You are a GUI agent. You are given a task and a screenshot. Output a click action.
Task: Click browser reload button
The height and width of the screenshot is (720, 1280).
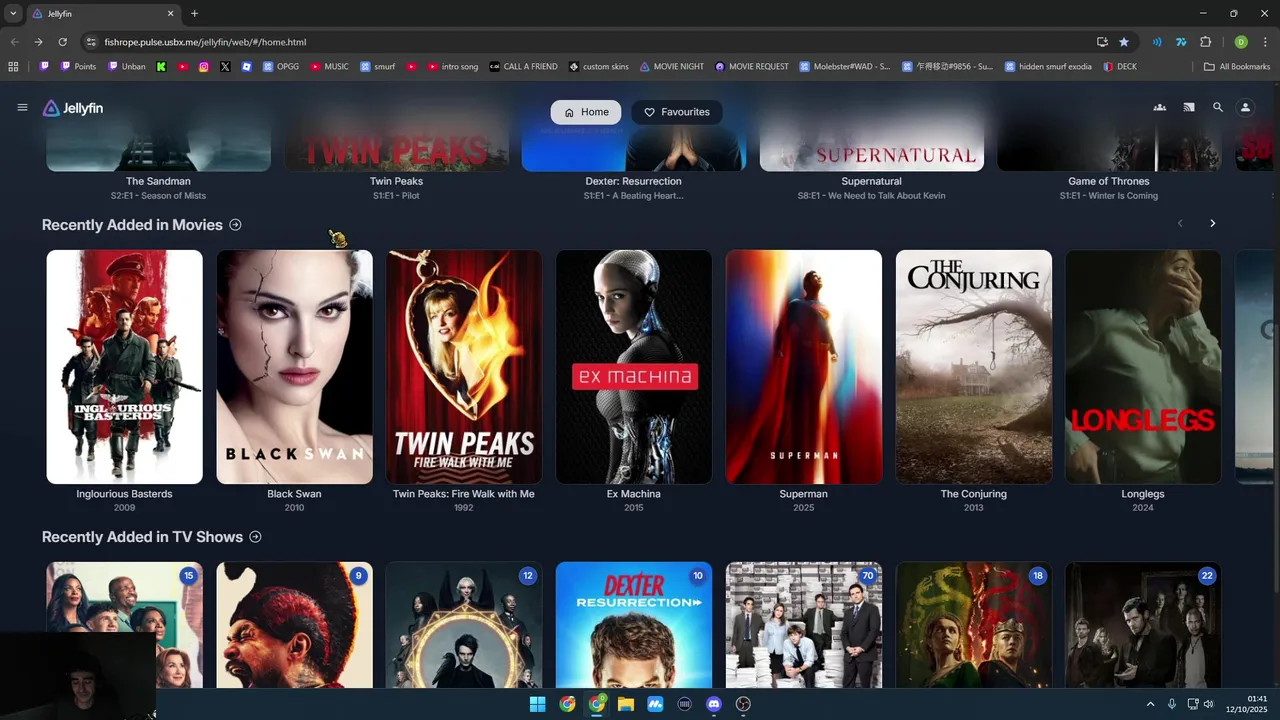coord(62,42)
